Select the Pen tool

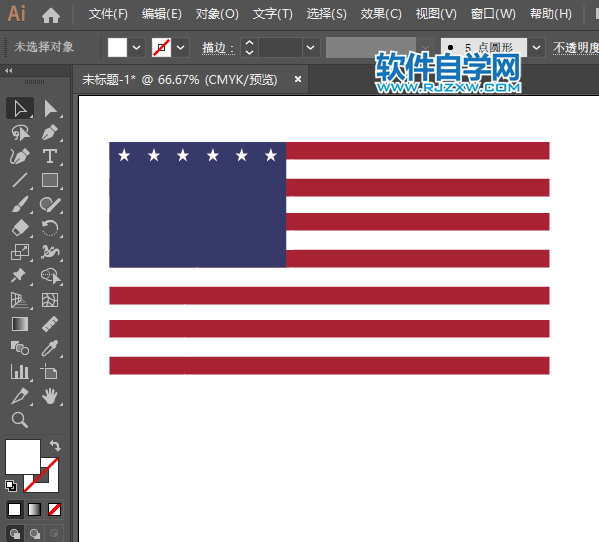click(50, 133)
